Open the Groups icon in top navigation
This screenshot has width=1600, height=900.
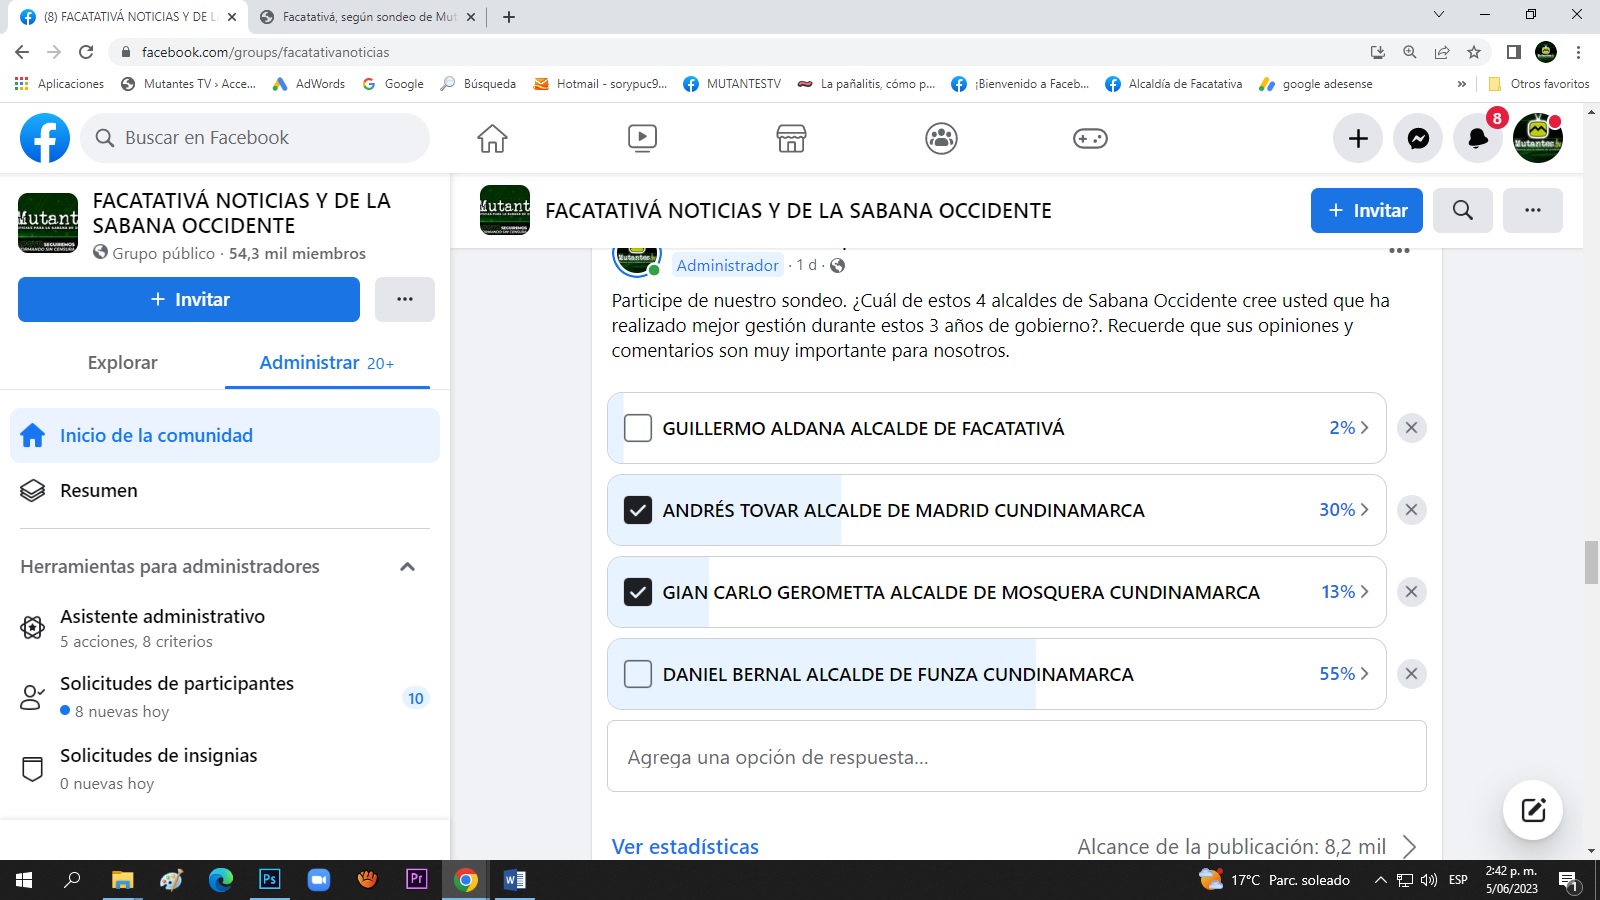point(941,138)
